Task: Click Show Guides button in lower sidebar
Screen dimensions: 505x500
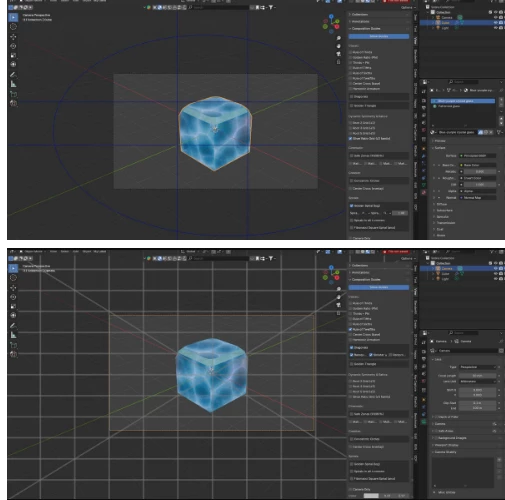Action: 379,287
